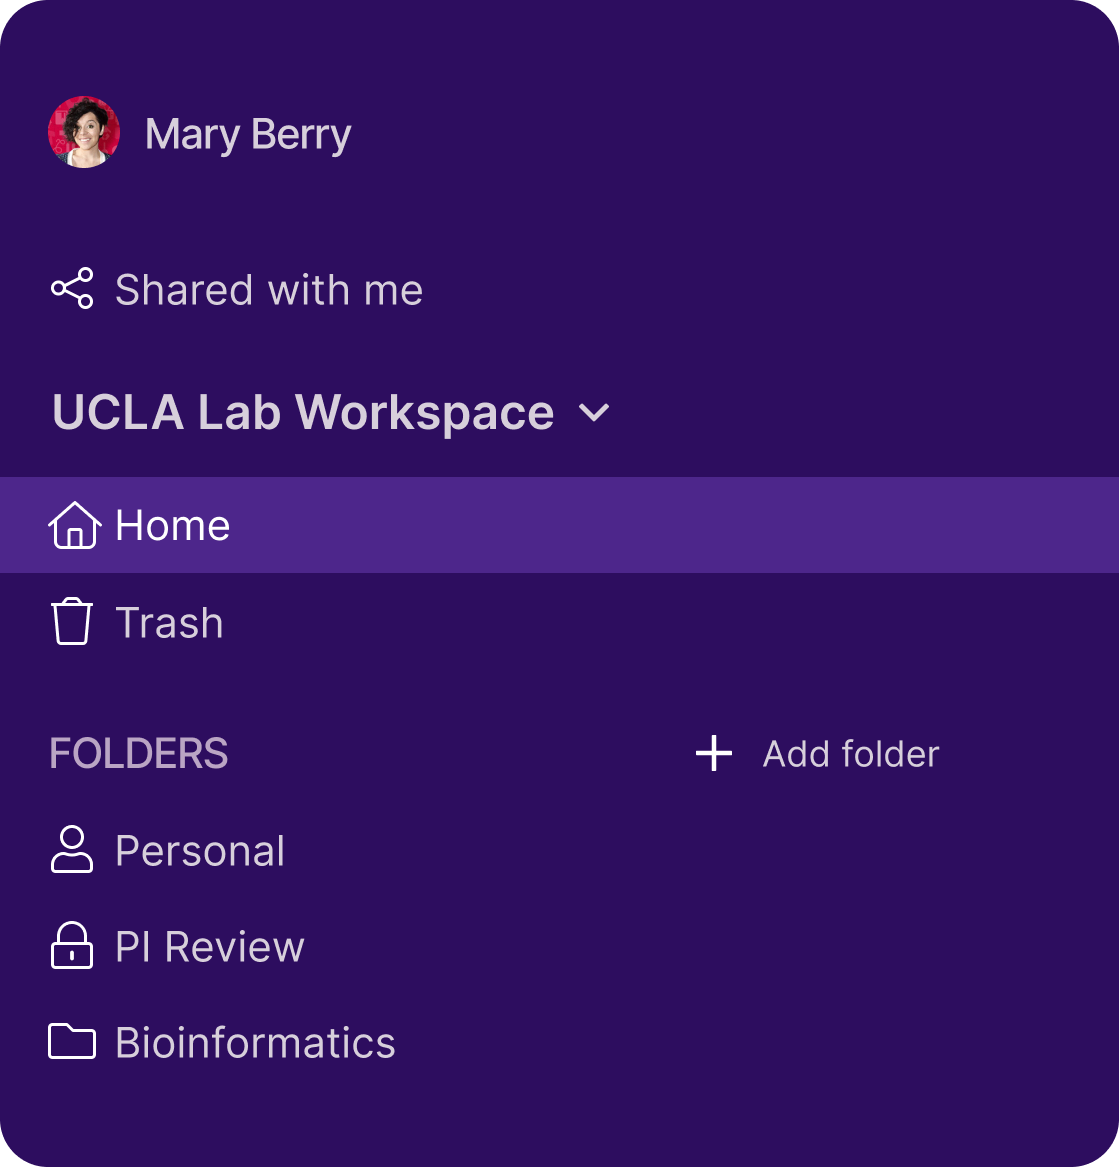Open the UCLA Lab Workspace switcher title

(303, 413)
